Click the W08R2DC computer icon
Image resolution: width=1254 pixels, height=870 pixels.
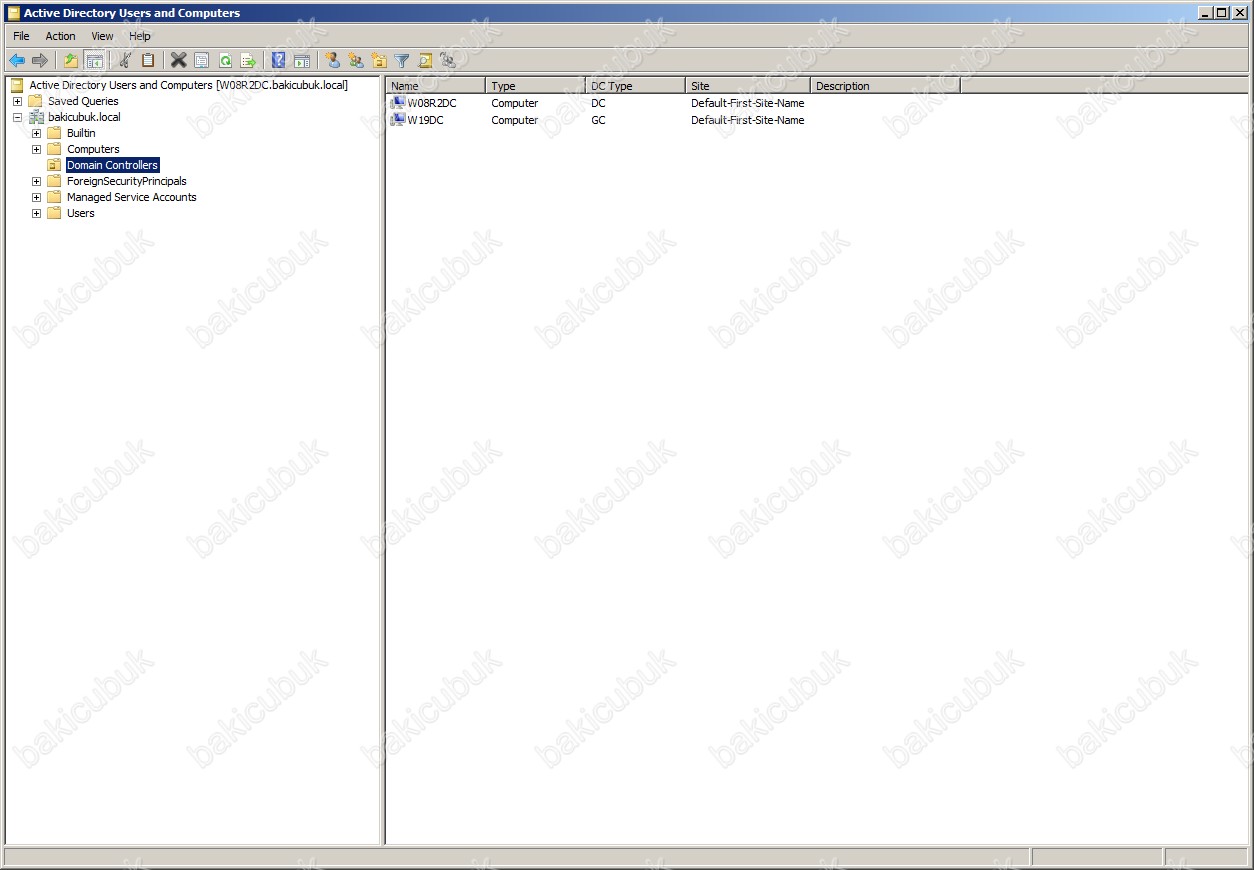(x=398, y=103)
